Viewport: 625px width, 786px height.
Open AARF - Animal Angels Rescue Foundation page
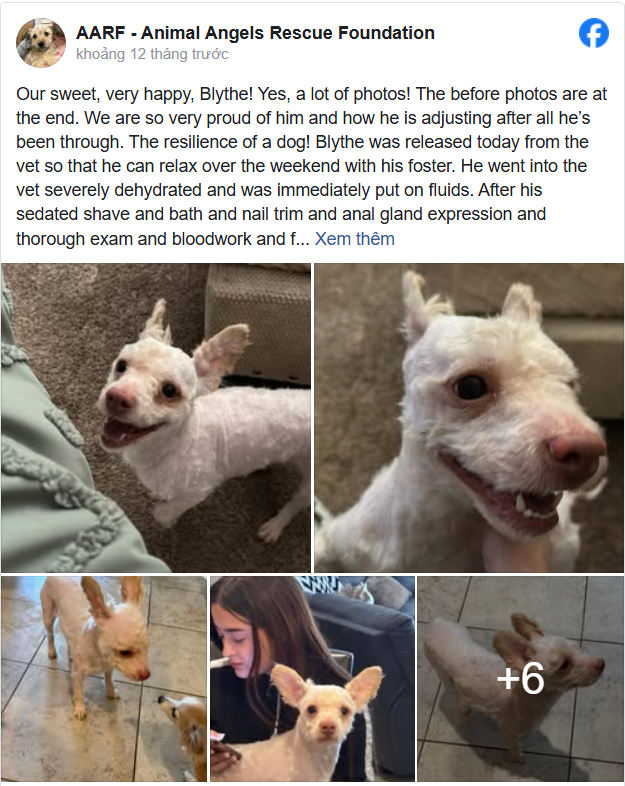point(255,33)
